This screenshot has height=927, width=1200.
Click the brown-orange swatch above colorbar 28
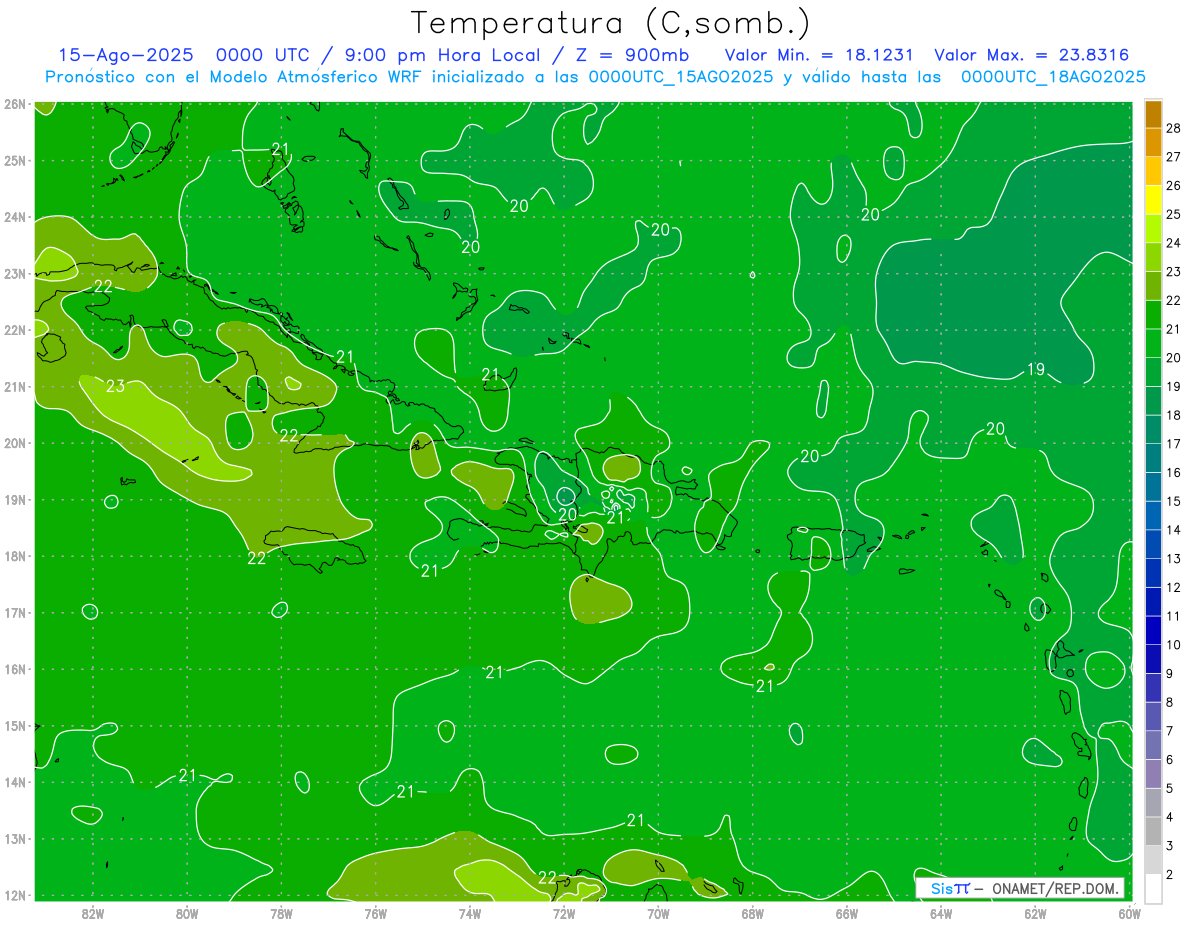pyautogui.click(x=1153, y=114)
